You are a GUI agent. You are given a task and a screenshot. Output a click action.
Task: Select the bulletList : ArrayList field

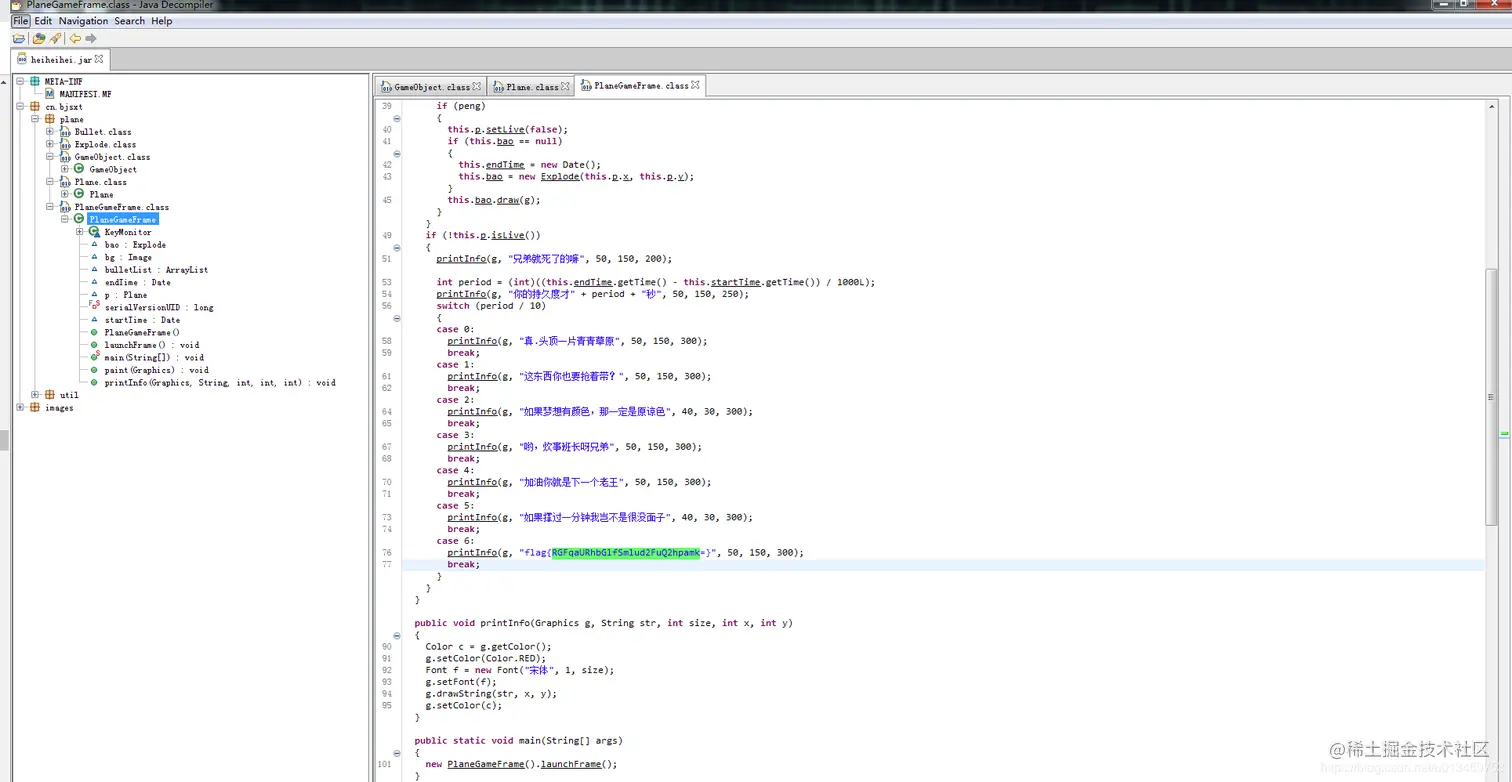tap(156, 270)
